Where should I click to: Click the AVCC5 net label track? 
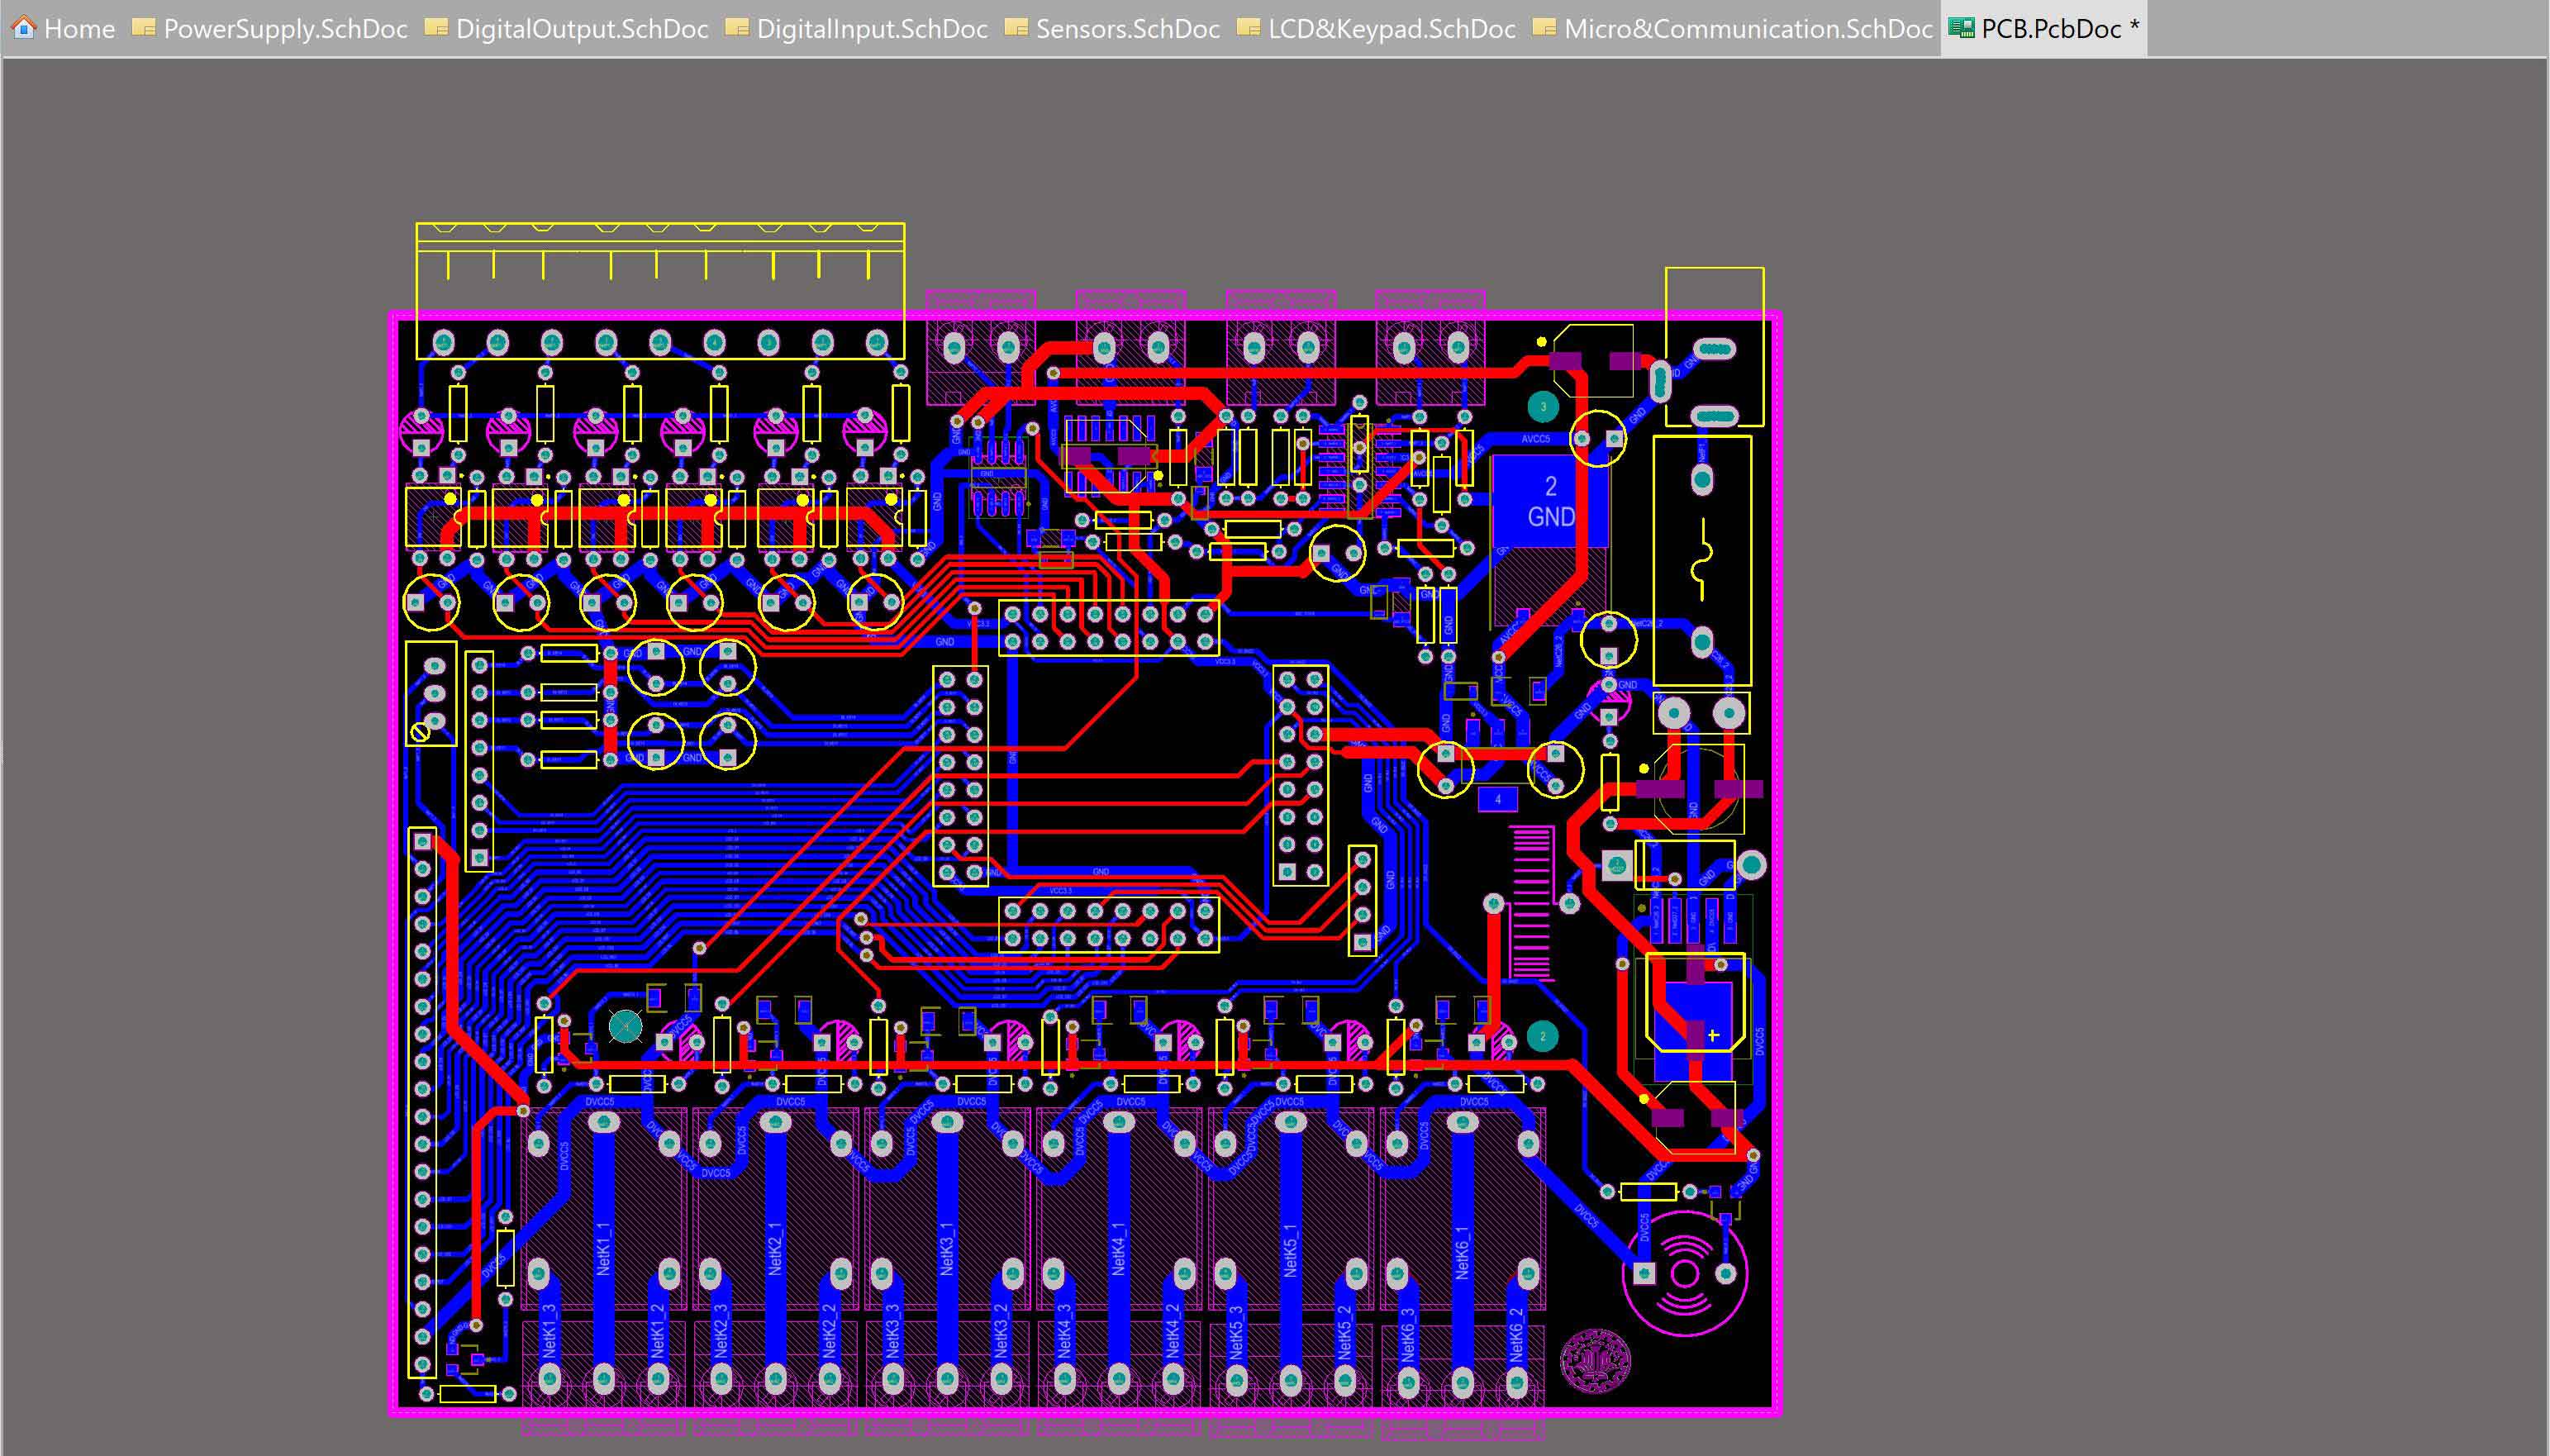[1535, 439]
